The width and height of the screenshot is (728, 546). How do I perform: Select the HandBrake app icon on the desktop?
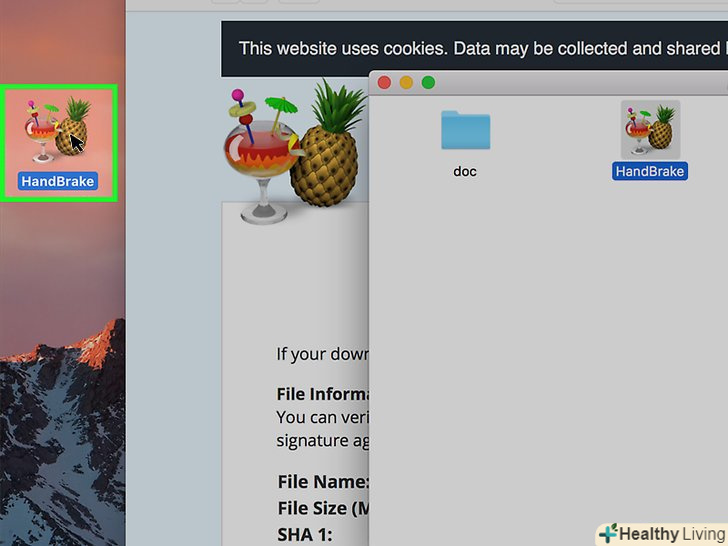[58, 130]
